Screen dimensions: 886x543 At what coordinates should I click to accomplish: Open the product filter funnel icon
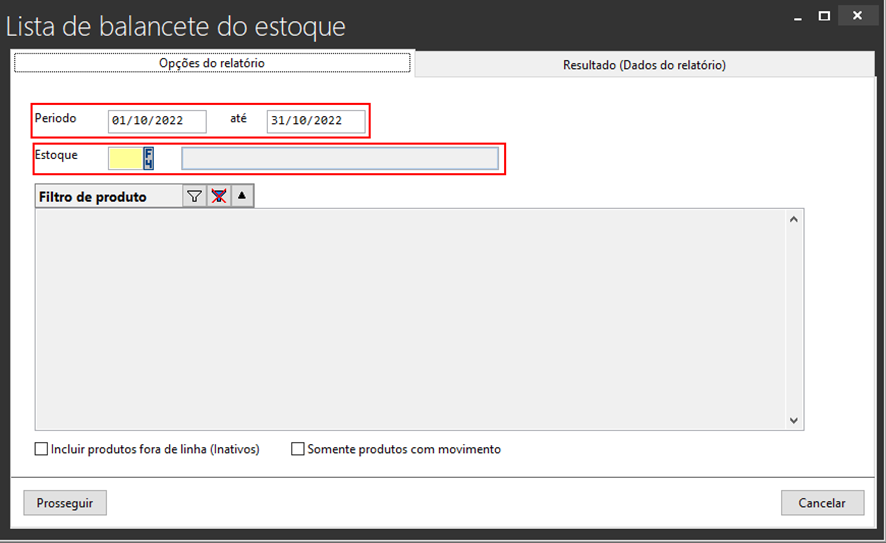point(194,197)
